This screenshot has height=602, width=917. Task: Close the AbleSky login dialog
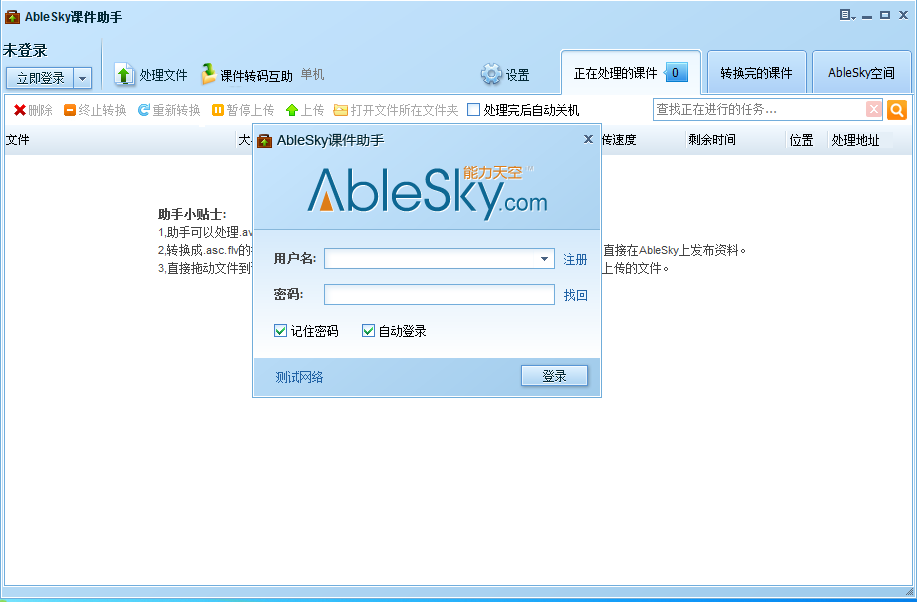pos(588,139)
